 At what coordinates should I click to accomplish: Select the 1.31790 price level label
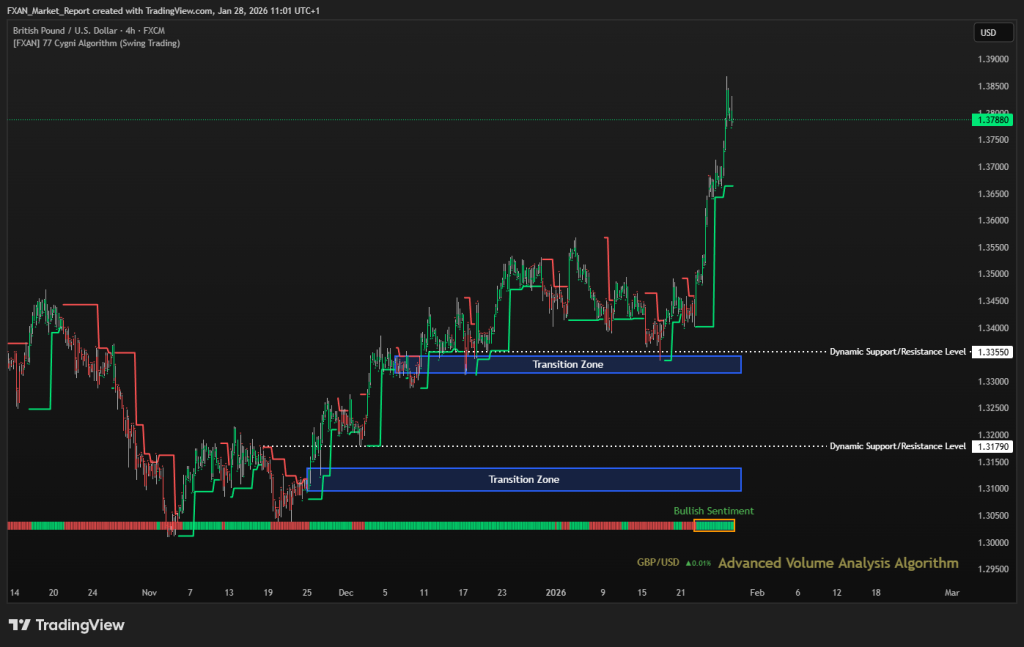point(993,445)
